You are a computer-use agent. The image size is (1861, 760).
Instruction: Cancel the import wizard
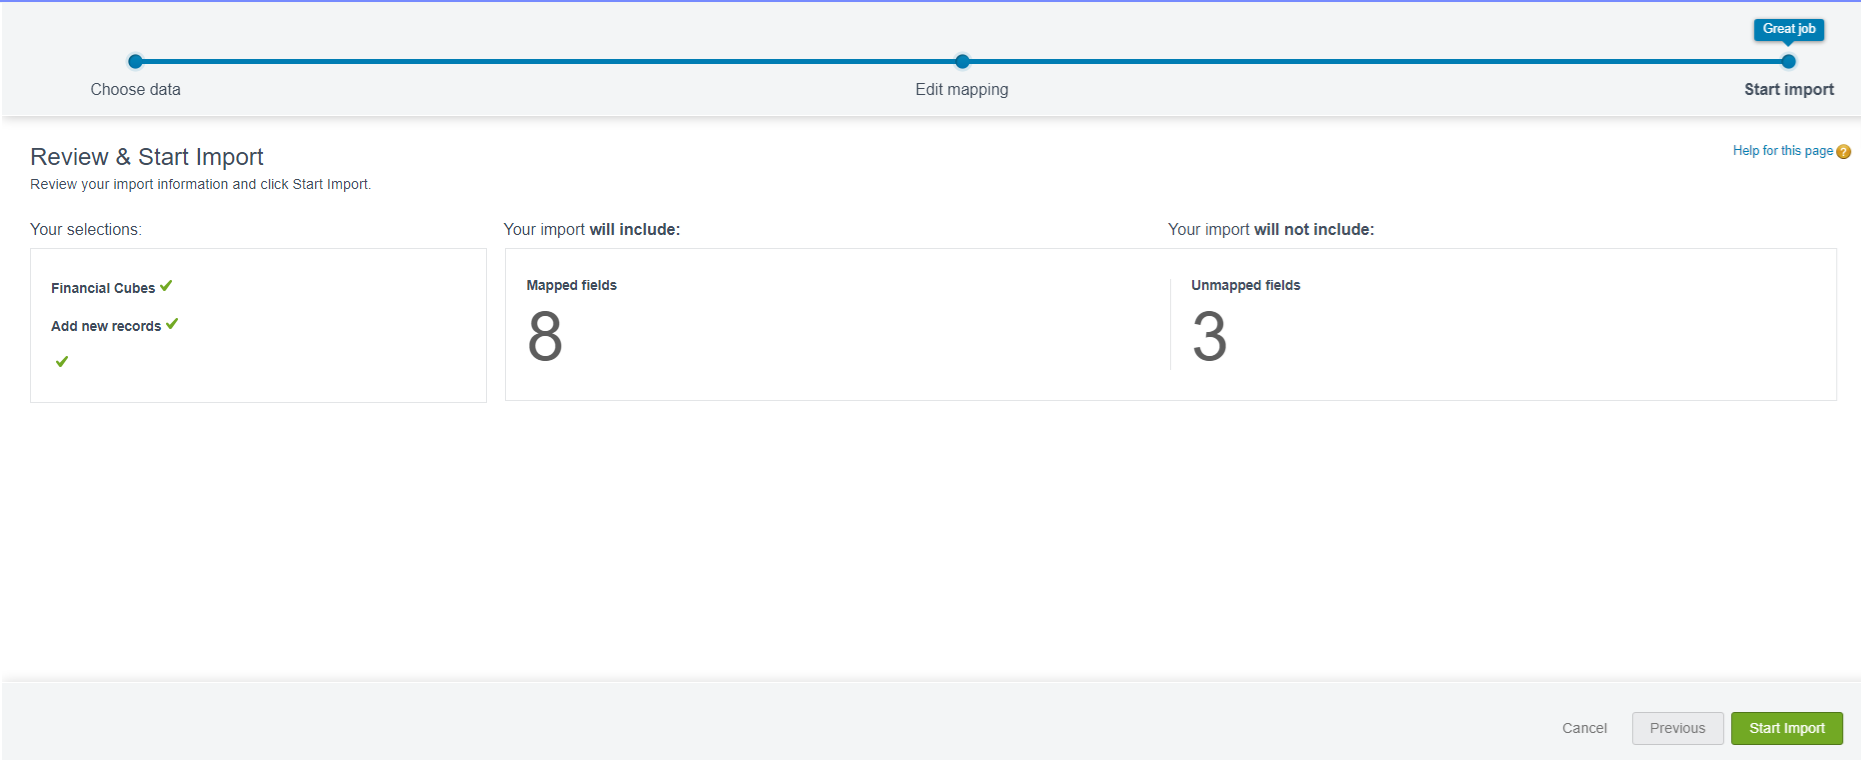click(x=1585, y=728)
